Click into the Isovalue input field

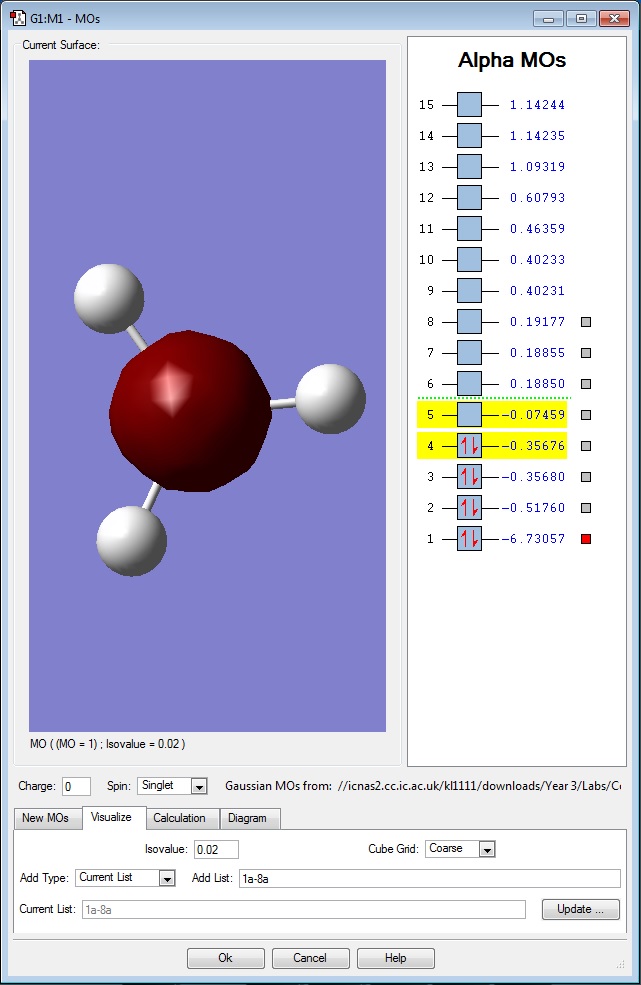tap(216, 849)
